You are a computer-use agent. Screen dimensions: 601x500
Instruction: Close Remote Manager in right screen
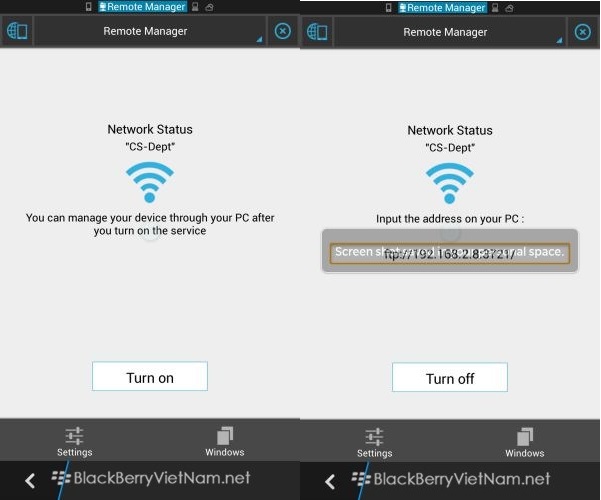(x=583, y=32)
